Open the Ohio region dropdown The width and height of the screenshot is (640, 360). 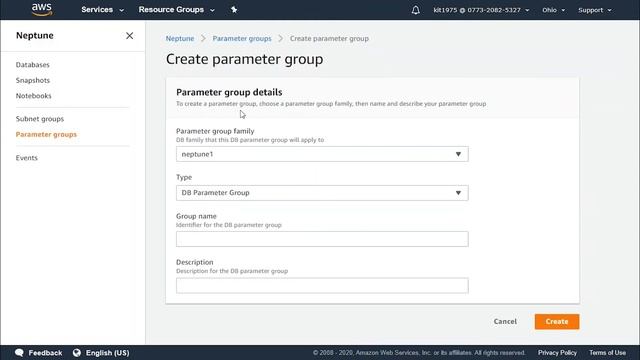coord(553,10)
